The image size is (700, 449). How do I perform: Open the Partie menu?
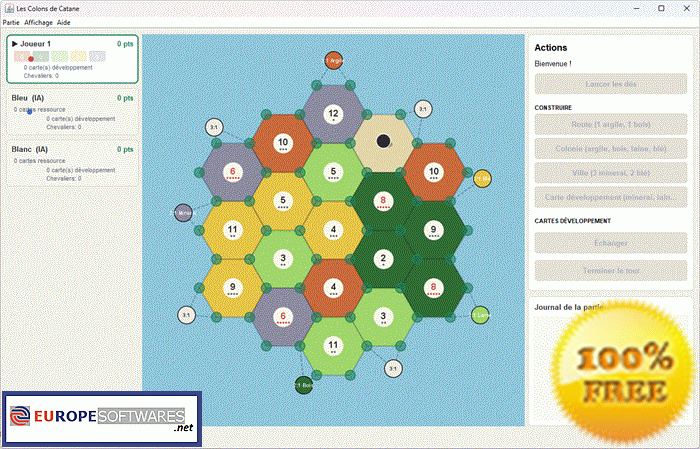click(11, 22)
